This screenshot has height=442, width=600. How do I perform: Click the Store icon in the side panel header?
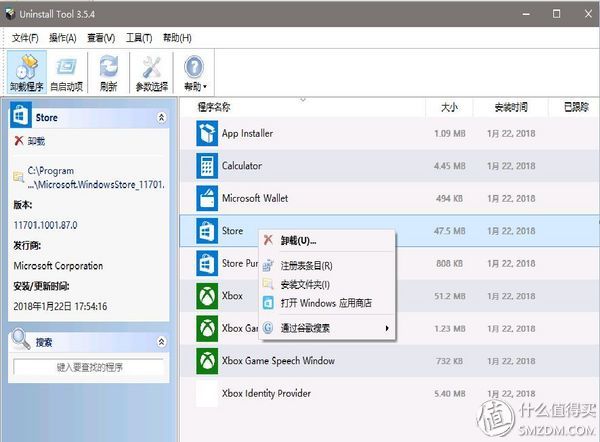[20, 115]
